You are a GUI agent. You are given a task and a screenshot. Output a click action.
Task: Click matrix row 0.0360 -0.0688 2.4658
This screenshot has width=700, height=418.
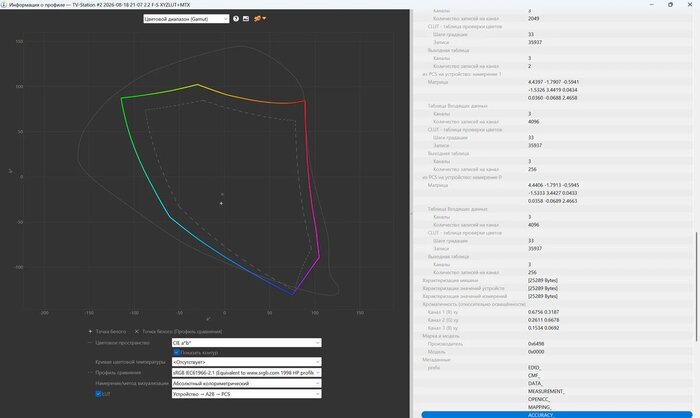[x=552, y=98]
